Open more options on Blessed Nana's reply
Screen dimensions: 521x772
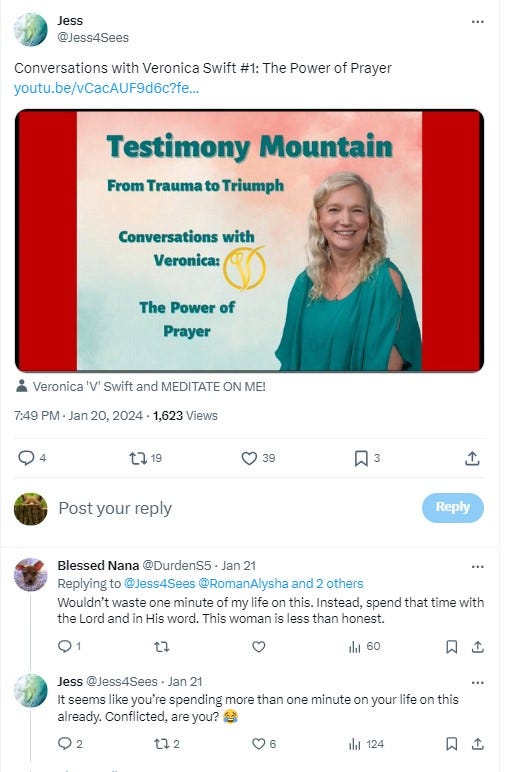coord(477,567)
